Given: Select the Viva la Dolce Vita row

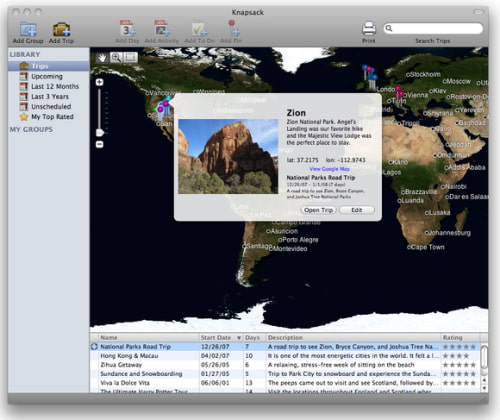Looking at the screenshot, I should 285,383.
